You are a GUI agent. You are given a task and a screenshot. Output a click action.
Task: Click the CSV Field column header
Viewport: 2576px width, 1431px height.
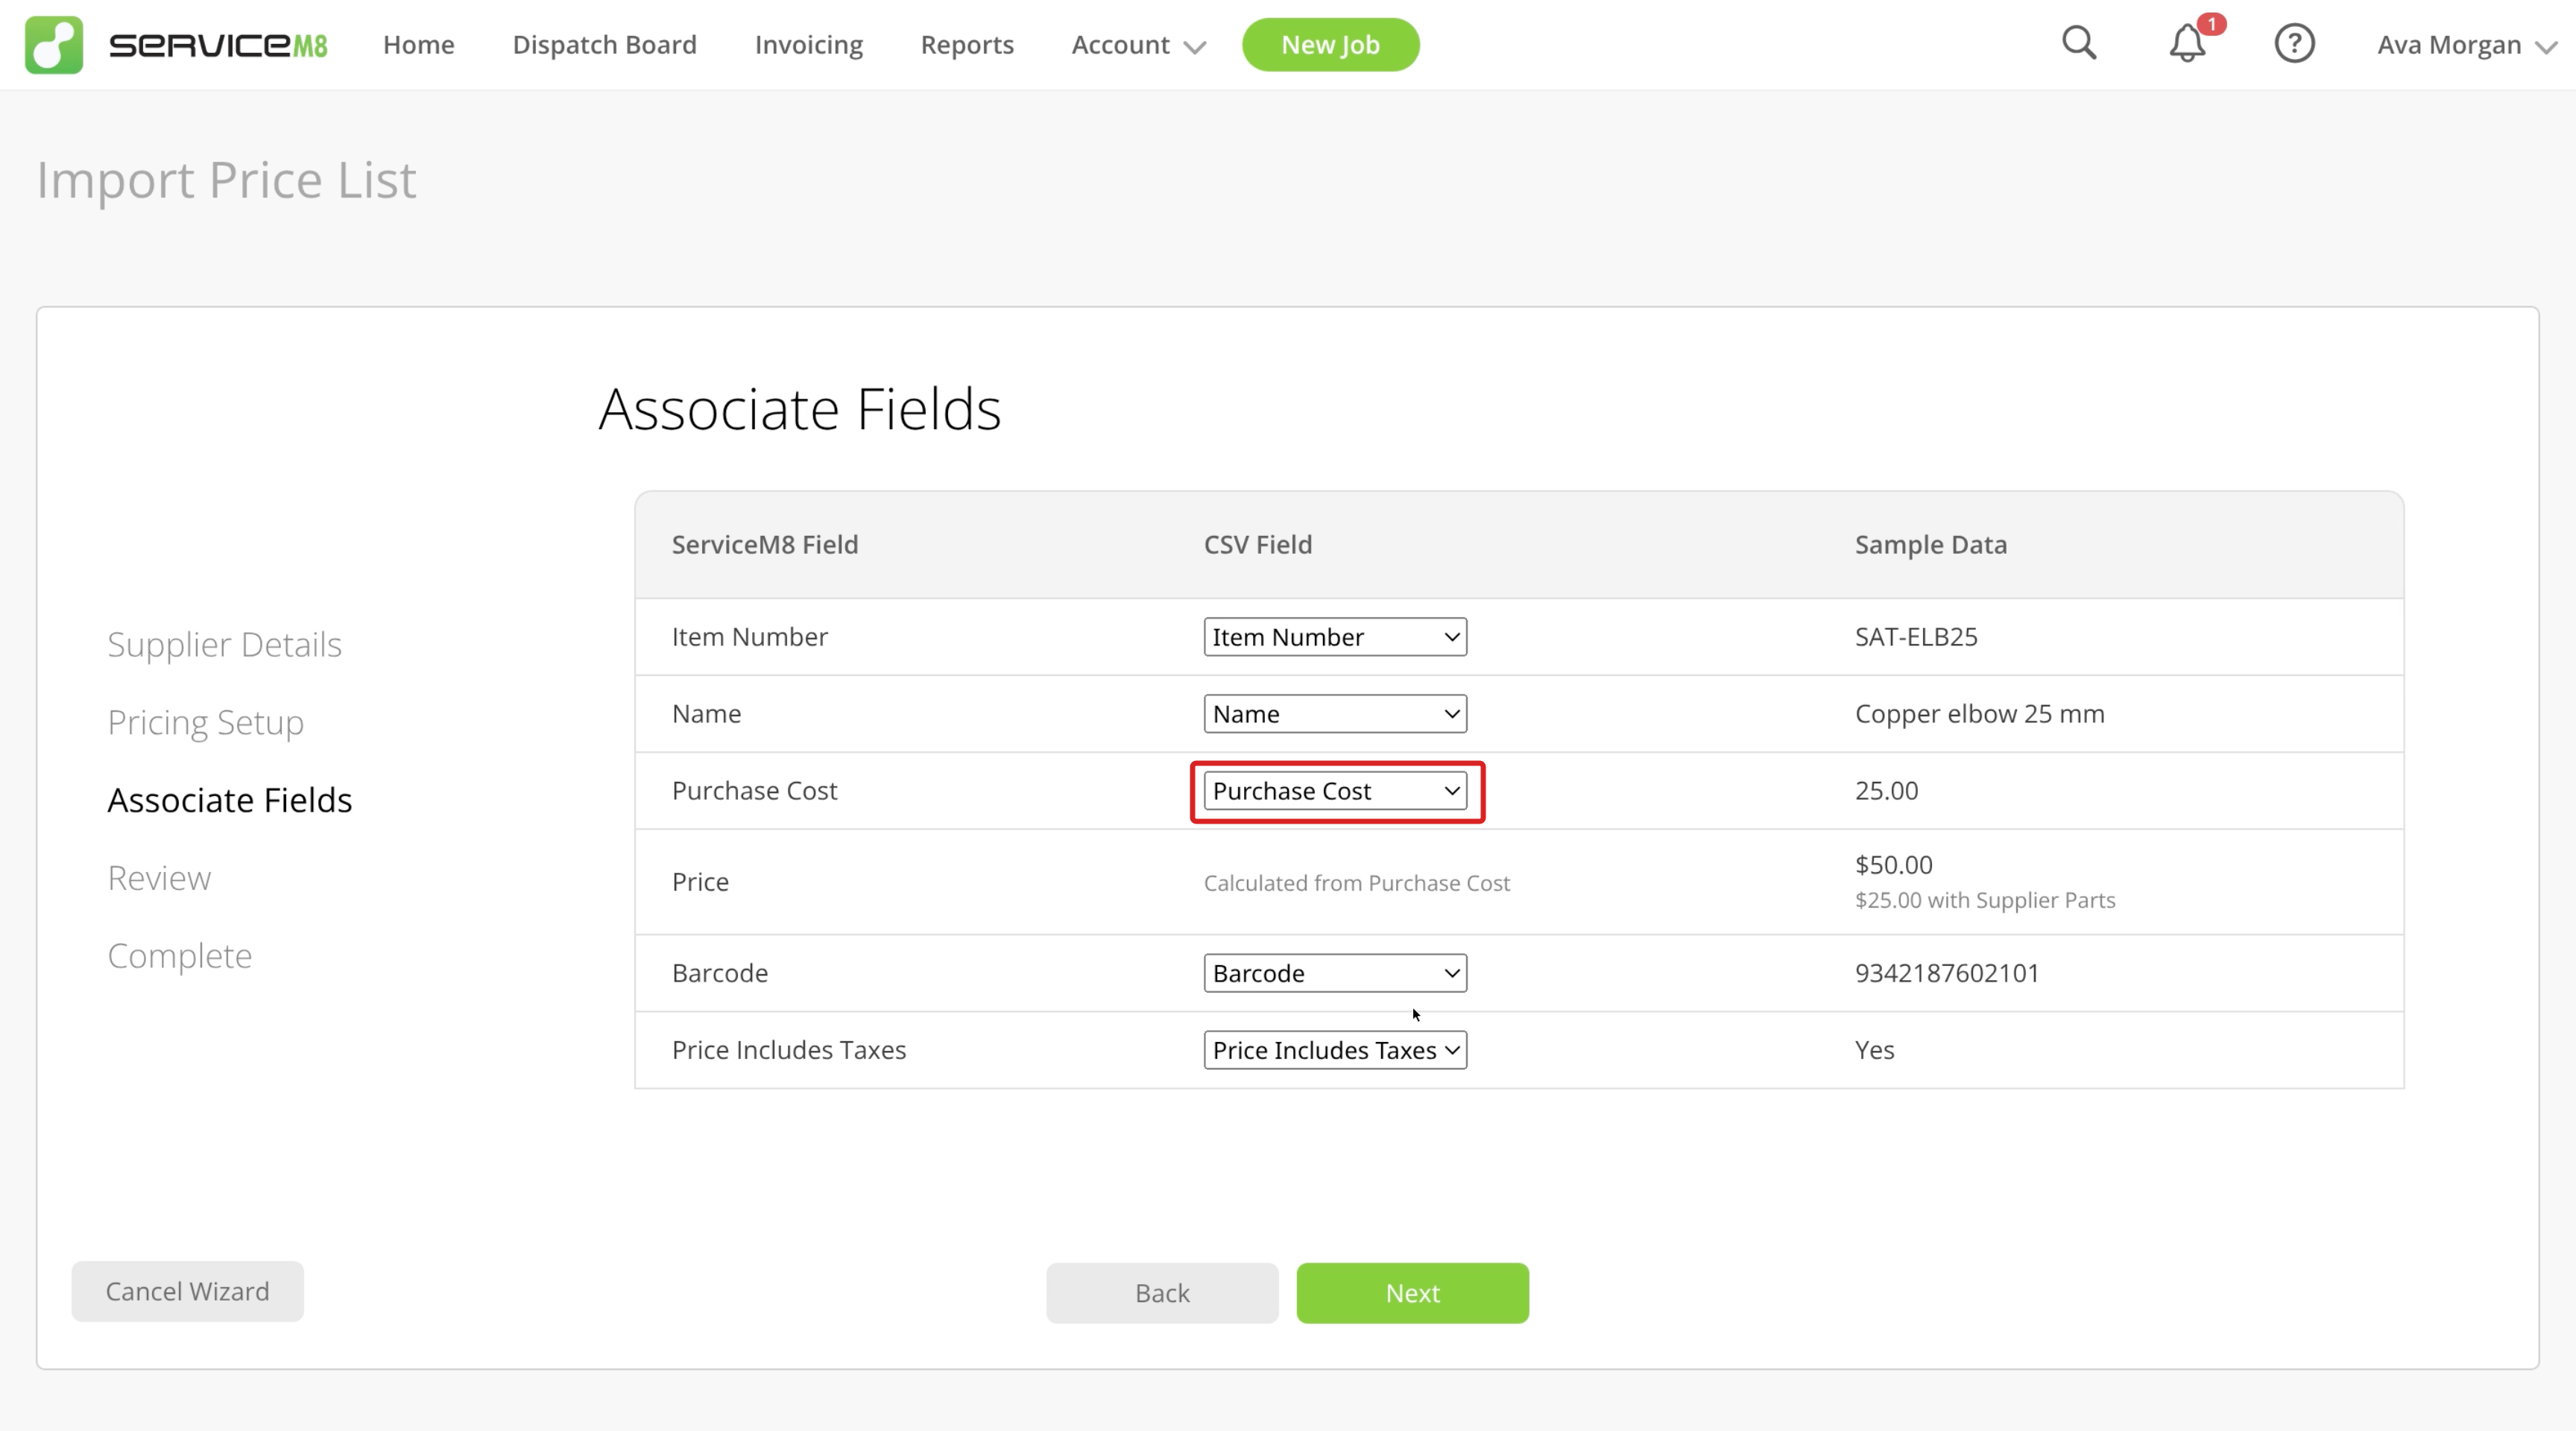click(1257, 545)
